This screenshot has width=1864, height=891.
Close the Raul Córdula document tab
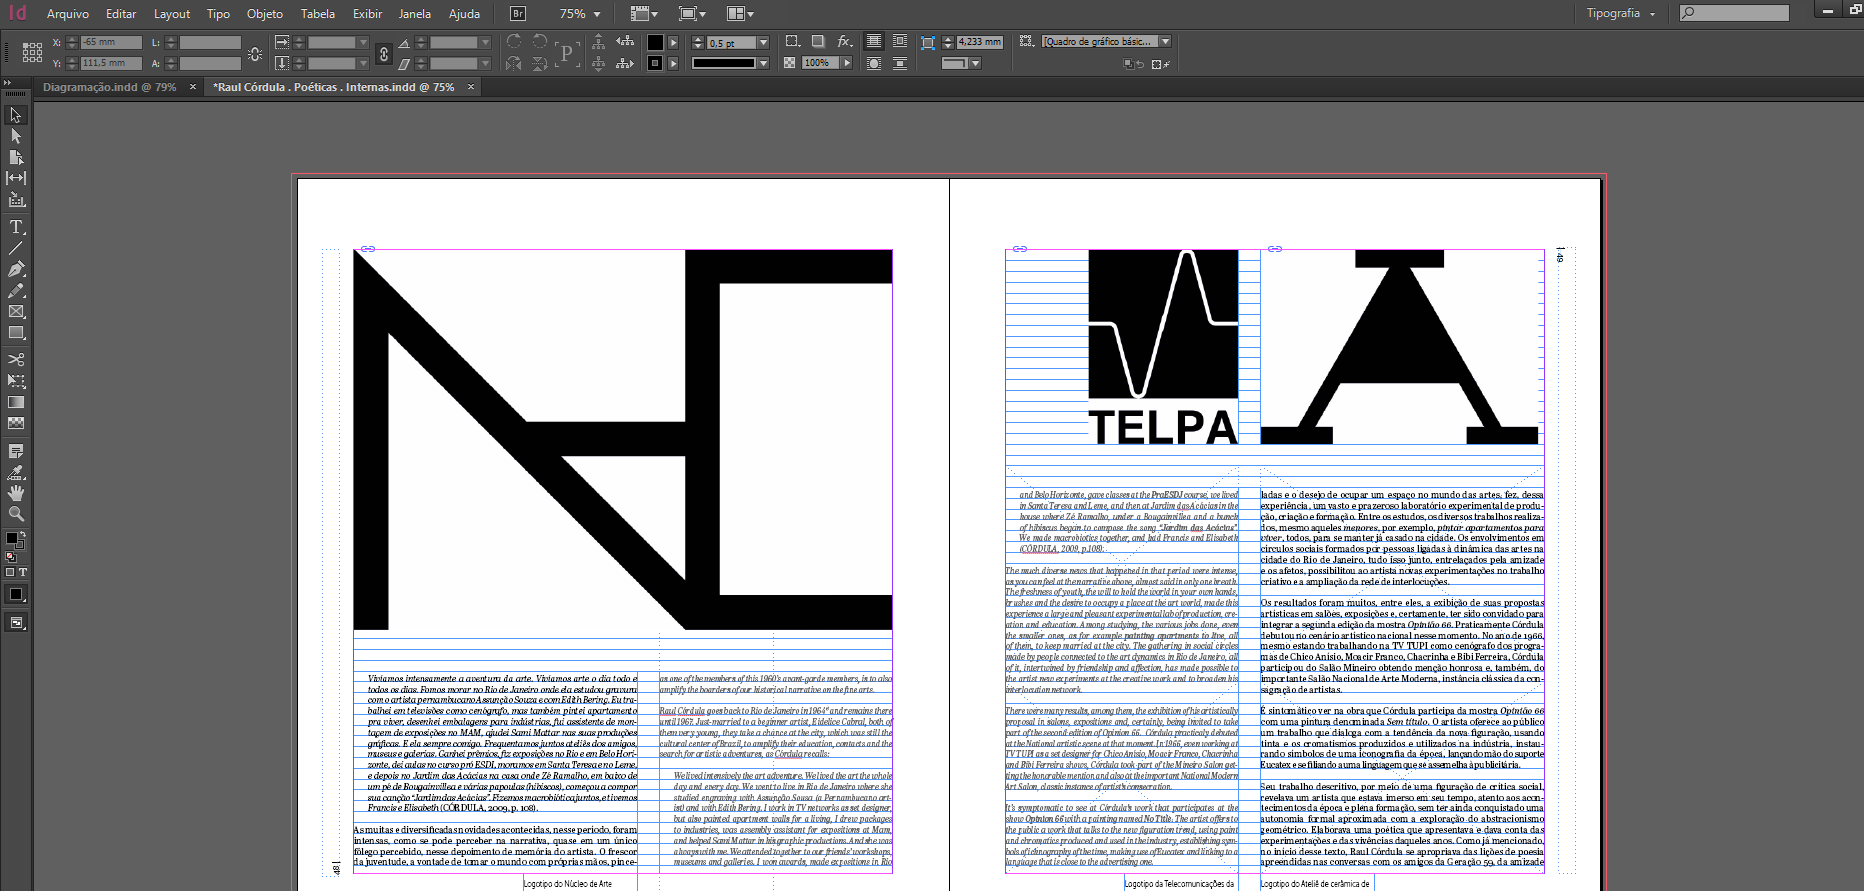point(471,87)
